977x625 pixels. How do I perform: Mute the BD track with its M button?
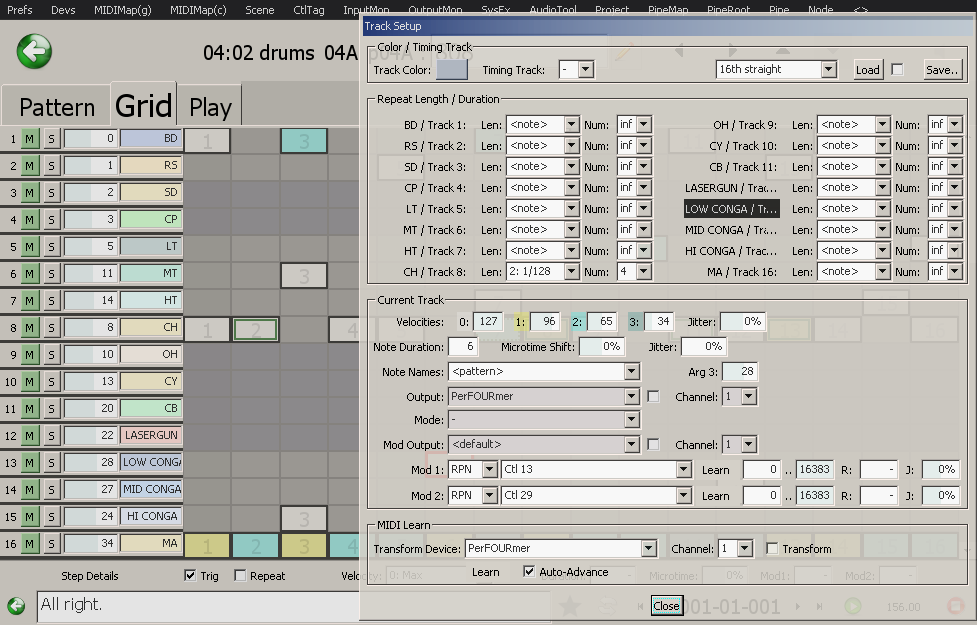click(x=30, y=139)
